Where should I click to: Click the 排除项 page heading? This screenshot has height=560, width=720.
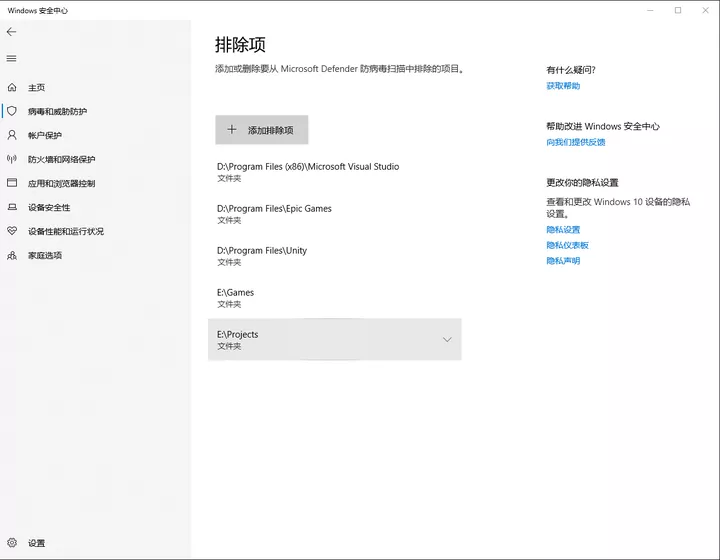click(x=240, y=45)
